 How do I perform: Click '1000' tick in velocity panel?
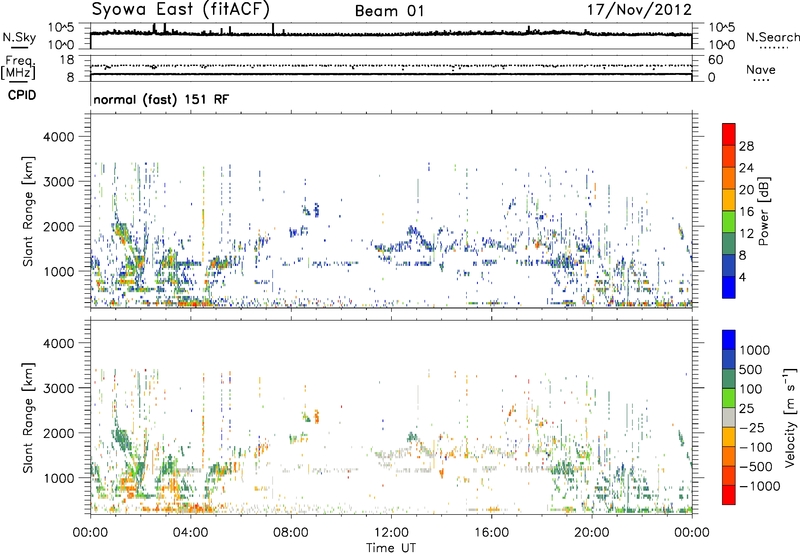(59, 478)
